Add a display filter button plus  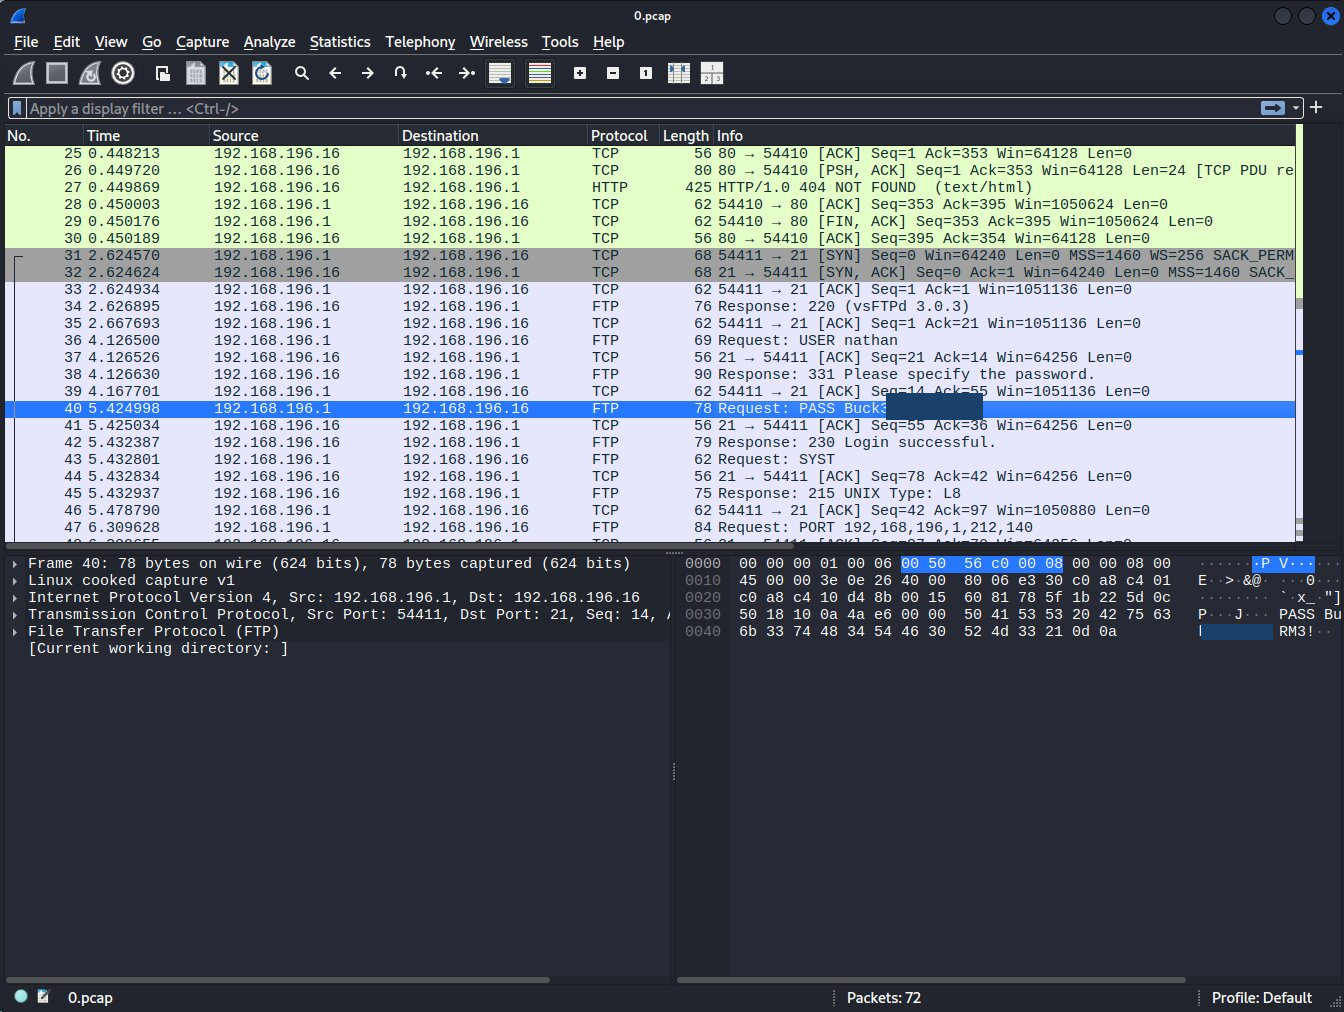(x=1316, y=107)
